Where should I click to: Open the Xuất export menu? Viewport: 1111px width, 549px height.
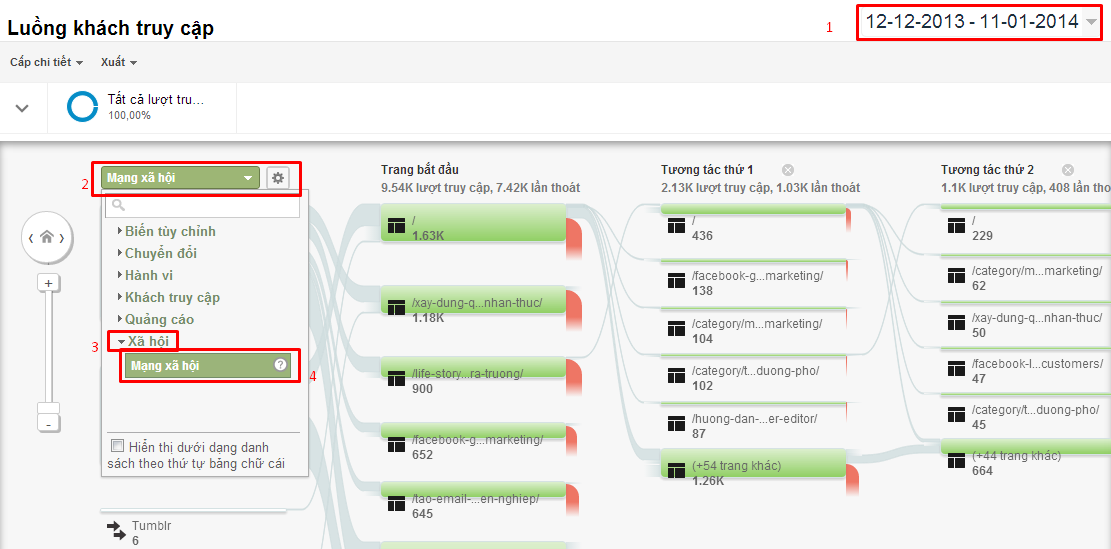click(118, 62)
